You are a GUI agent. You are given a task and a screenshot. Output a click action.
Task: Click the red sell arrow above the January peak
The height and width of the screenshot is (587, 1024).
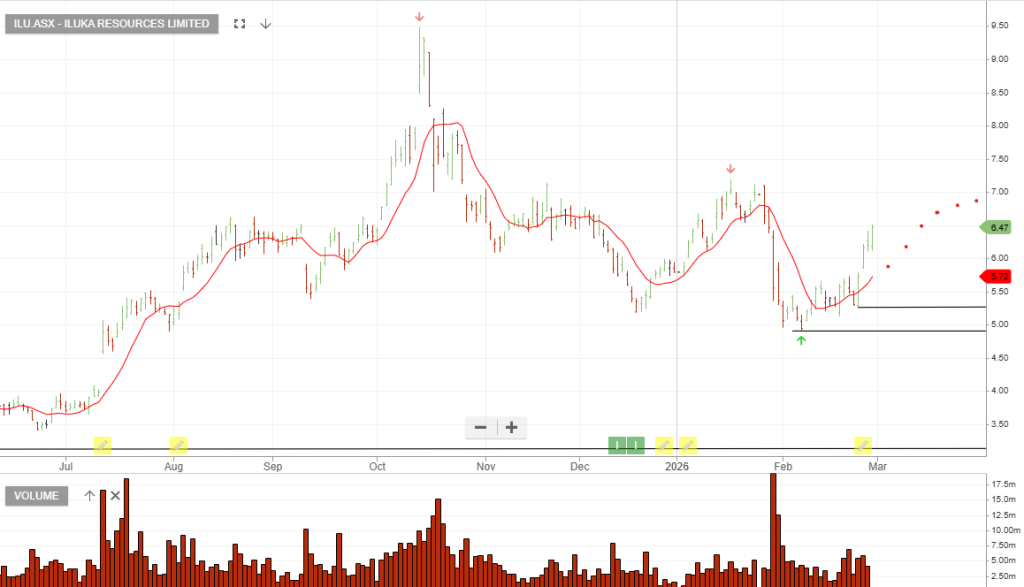(x=731, y=169)
